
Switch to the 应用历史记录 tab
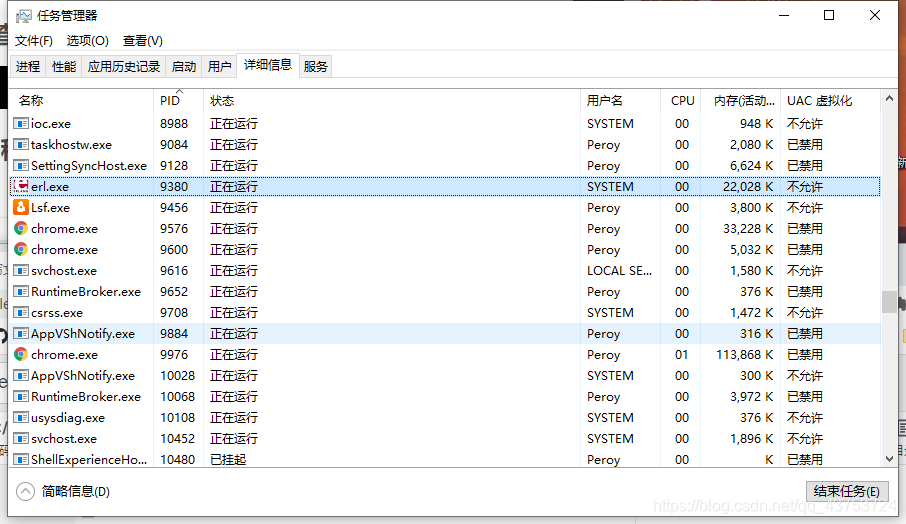[124, 66]
